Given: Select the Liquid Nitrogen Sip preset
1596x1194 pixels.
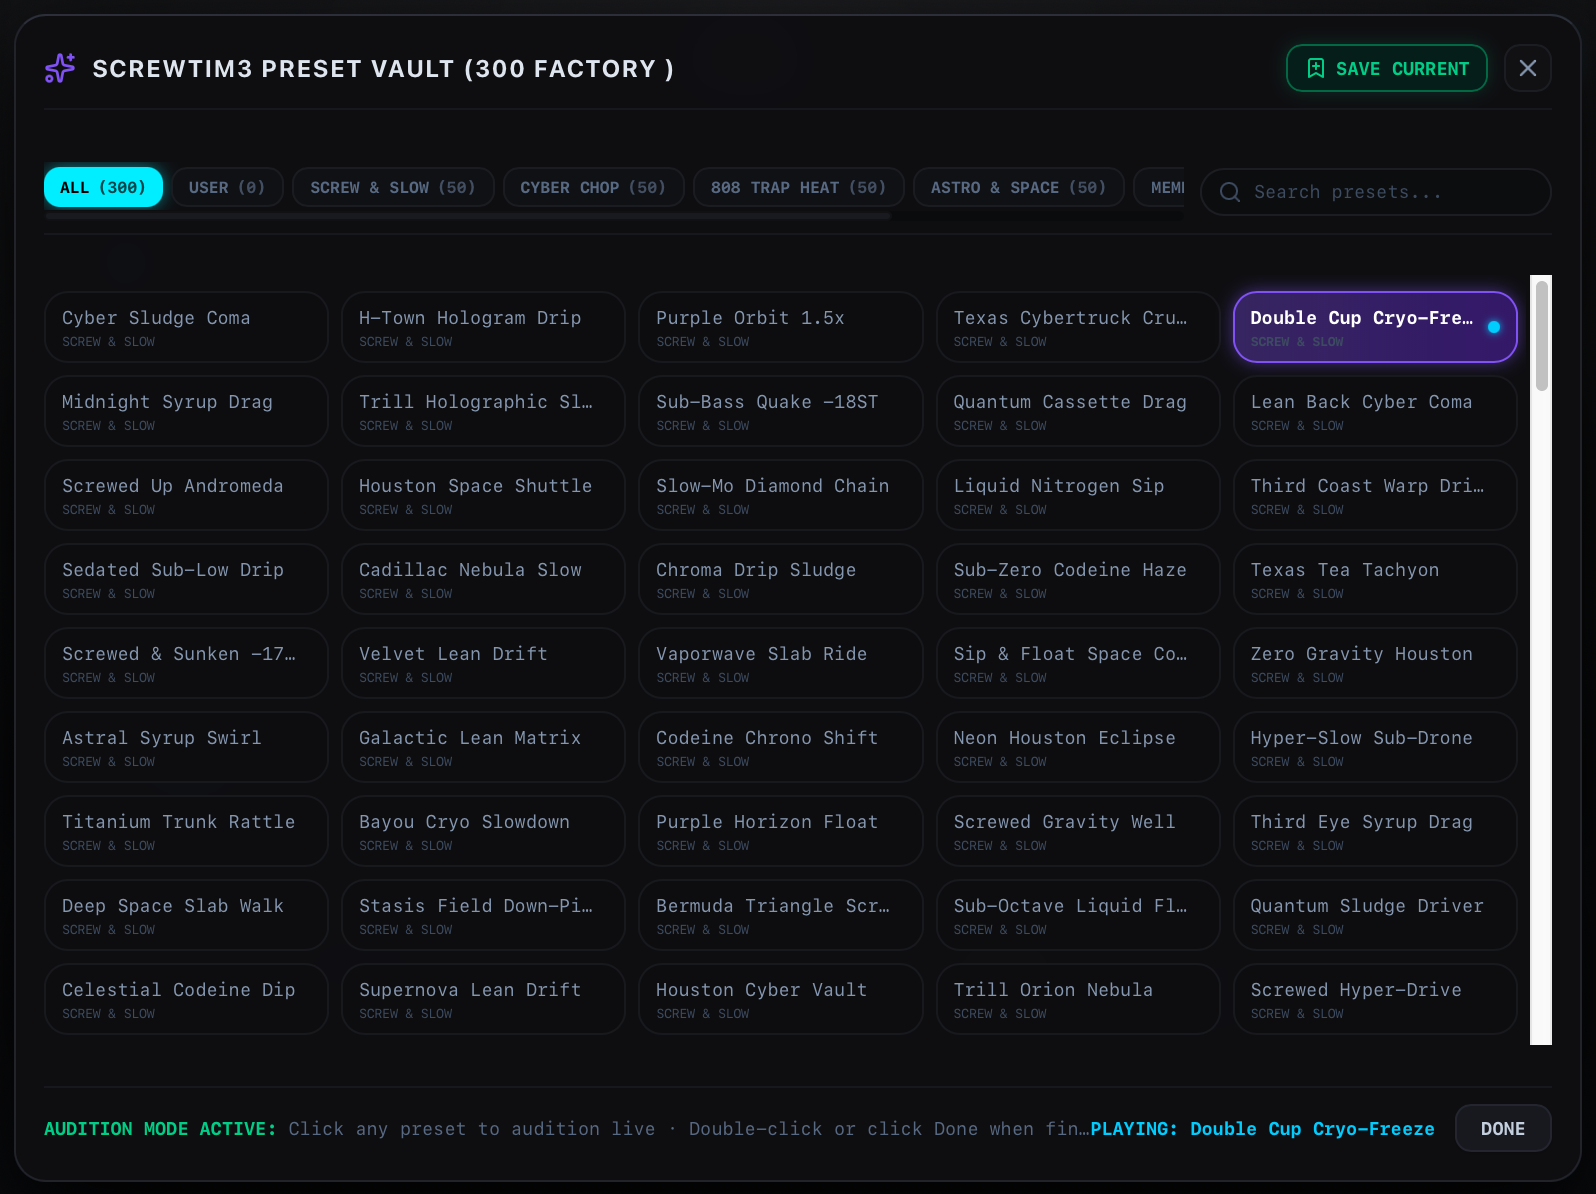Looking at the screenshot, I should (x=1078, y=495).
